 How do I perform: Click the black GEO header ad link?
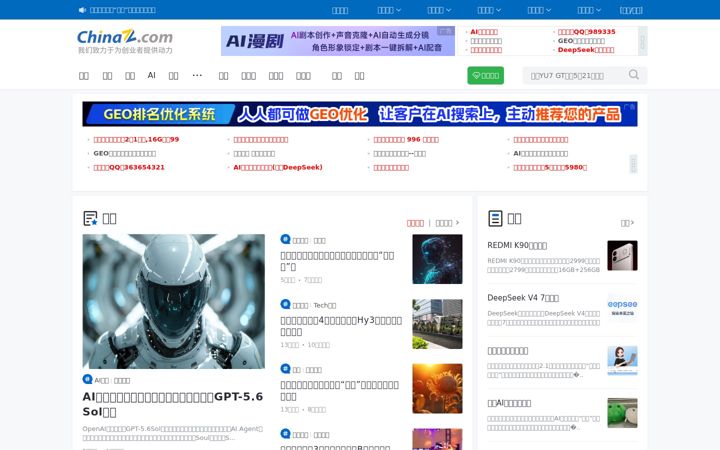(581, 40)
